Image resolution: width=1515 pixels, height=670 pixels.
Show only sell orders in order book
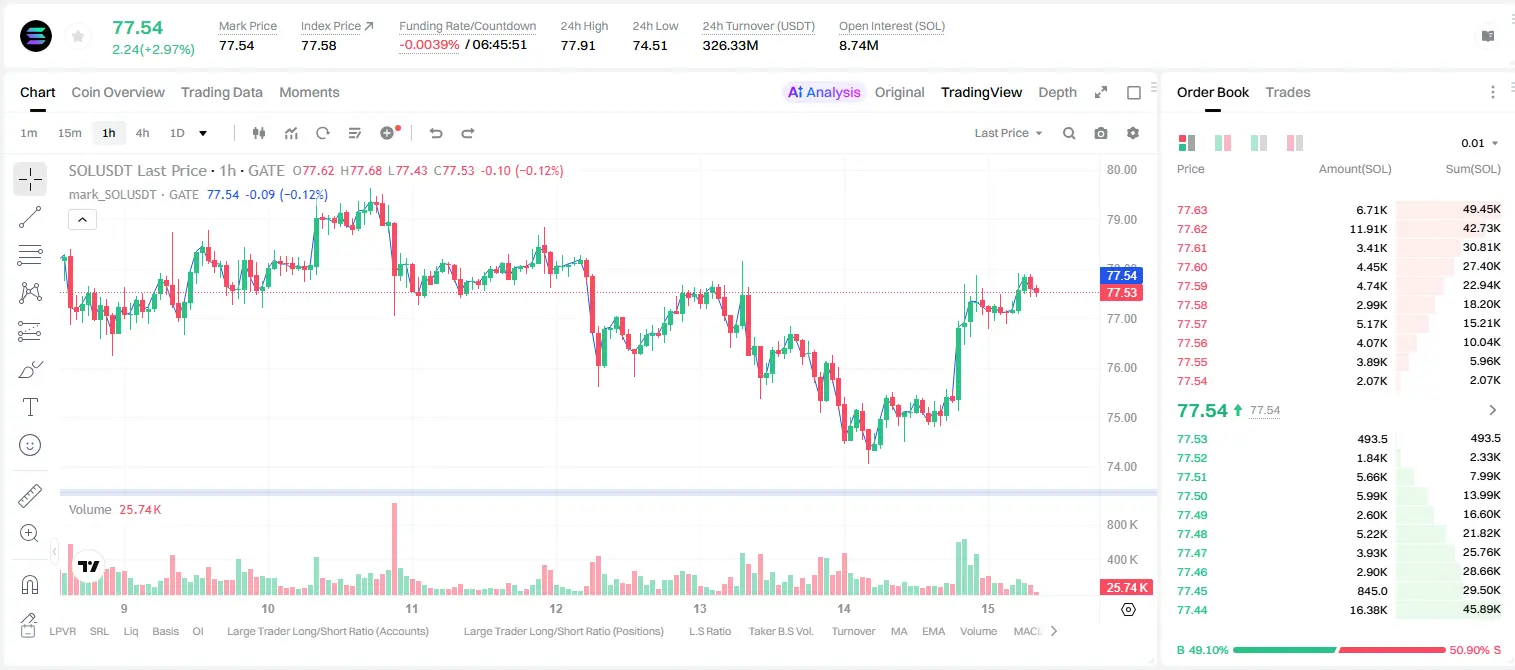coord(1295,143)
